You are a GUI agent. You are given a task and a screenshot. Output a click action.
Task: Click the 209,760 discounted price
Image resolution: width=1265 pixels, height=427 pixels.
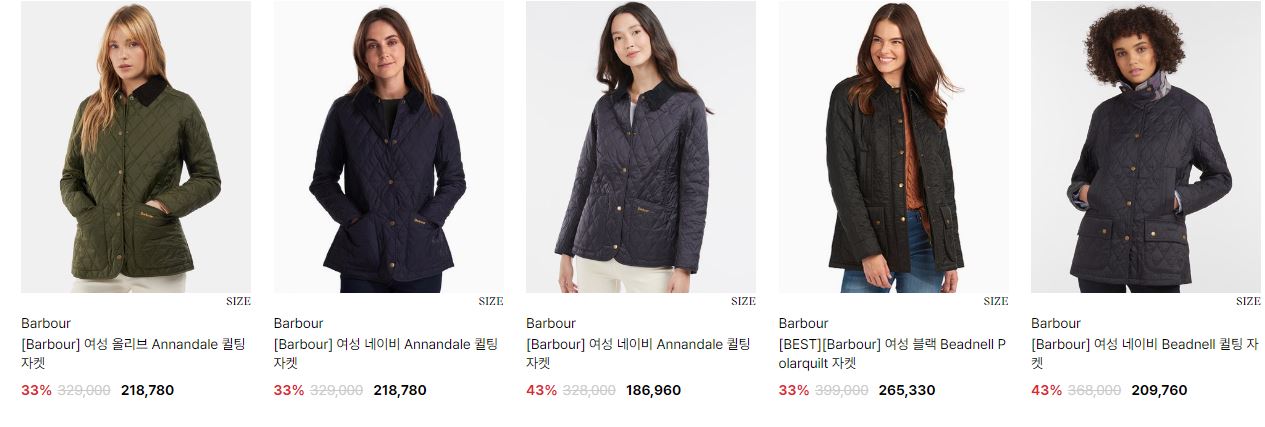tap(1159, 390)
